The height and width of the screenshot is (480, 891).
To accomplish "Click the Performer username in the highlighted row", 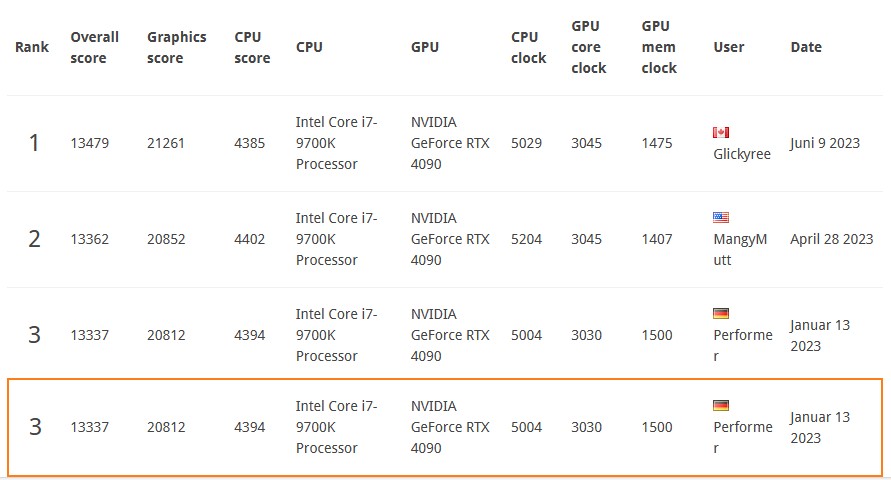I will tap(743, 437).
